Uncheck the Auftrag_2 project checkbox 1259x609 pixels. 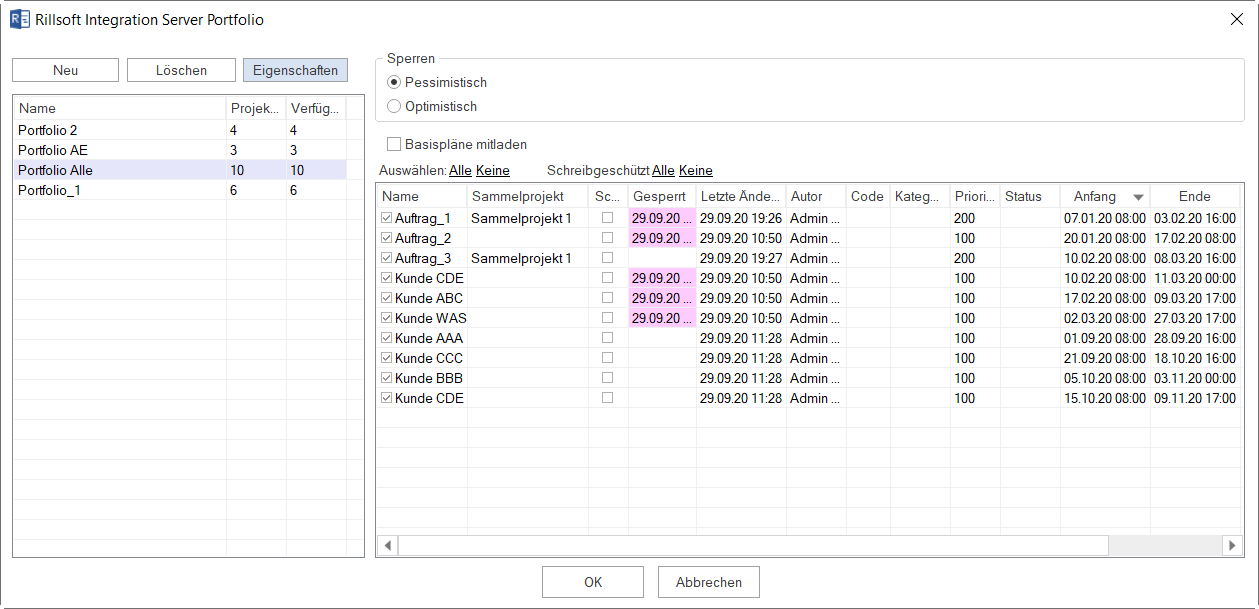click(x=387, y=238)
